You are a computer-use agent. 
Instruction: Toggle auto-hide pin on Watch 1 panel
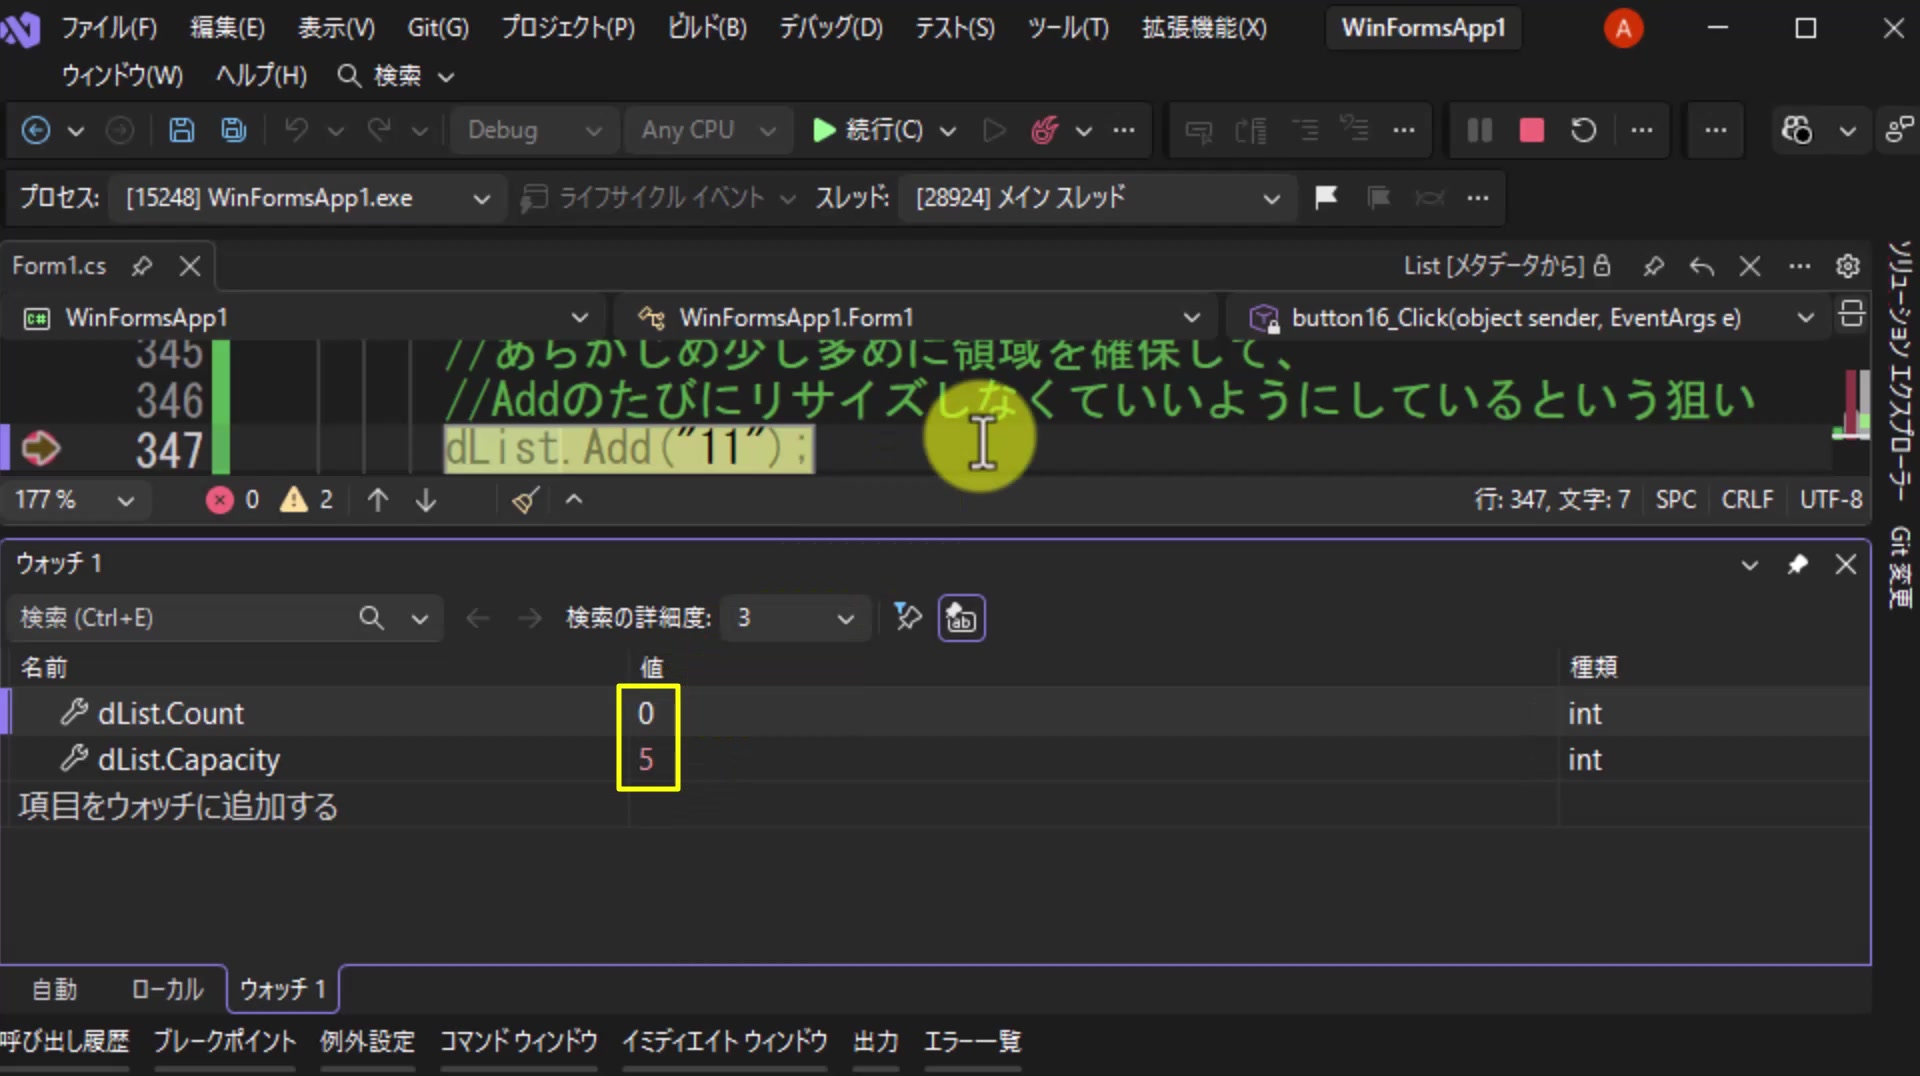(x=1797, y=564)
